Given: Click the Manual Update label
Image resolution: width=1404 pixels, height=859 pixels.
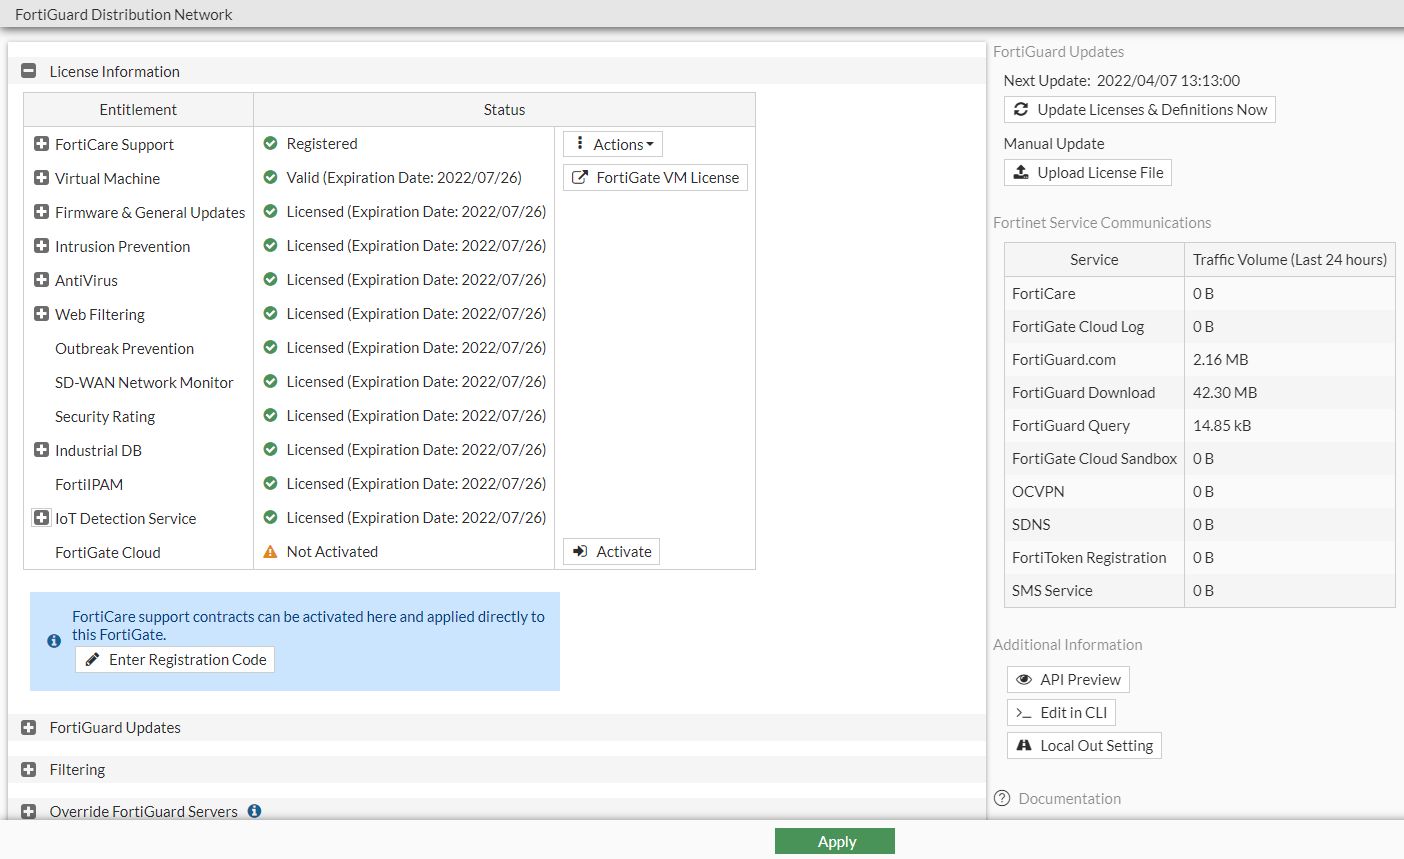Looking at the screenshot, I should [1054, 144].
